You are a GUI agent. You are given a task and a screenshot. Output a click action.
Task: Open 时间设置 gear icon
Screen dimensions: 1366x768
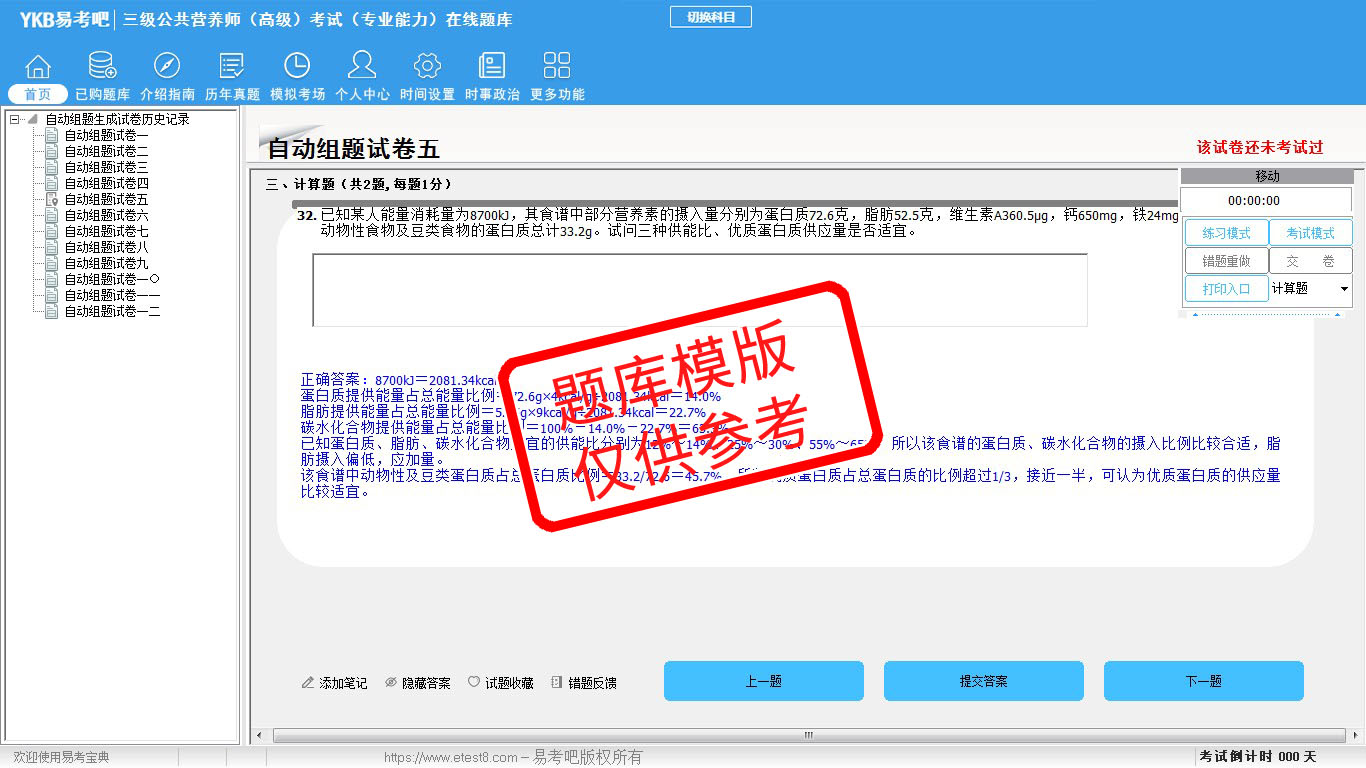[427, 67]
